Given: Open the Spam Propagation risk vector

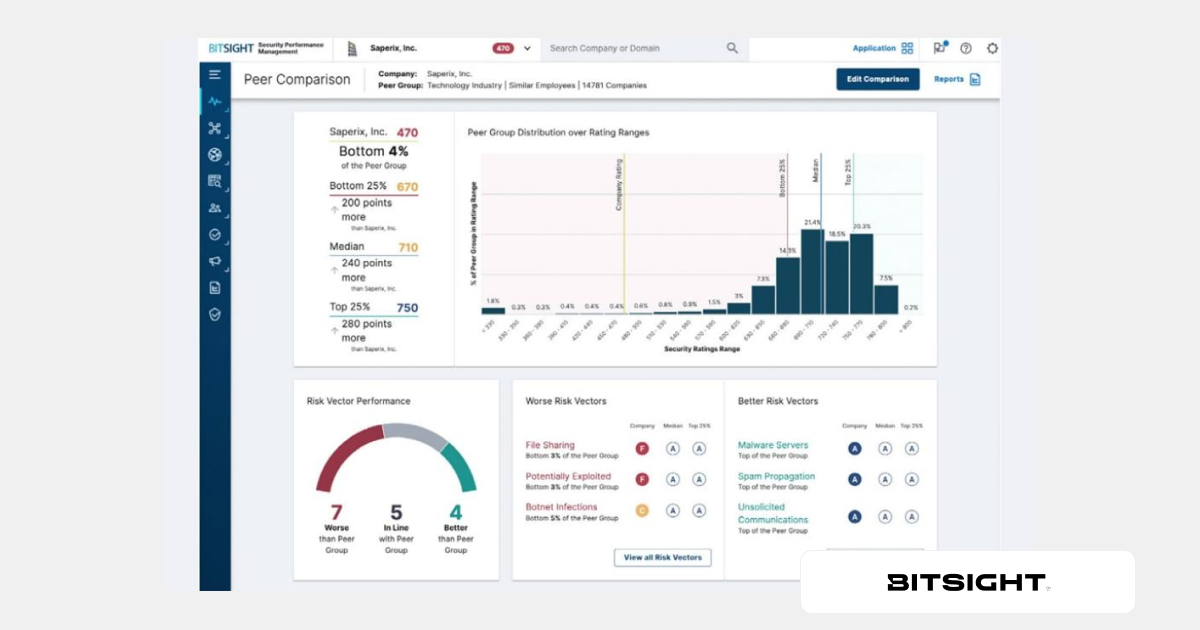Looking at the screenshot, I should [776, 476].
